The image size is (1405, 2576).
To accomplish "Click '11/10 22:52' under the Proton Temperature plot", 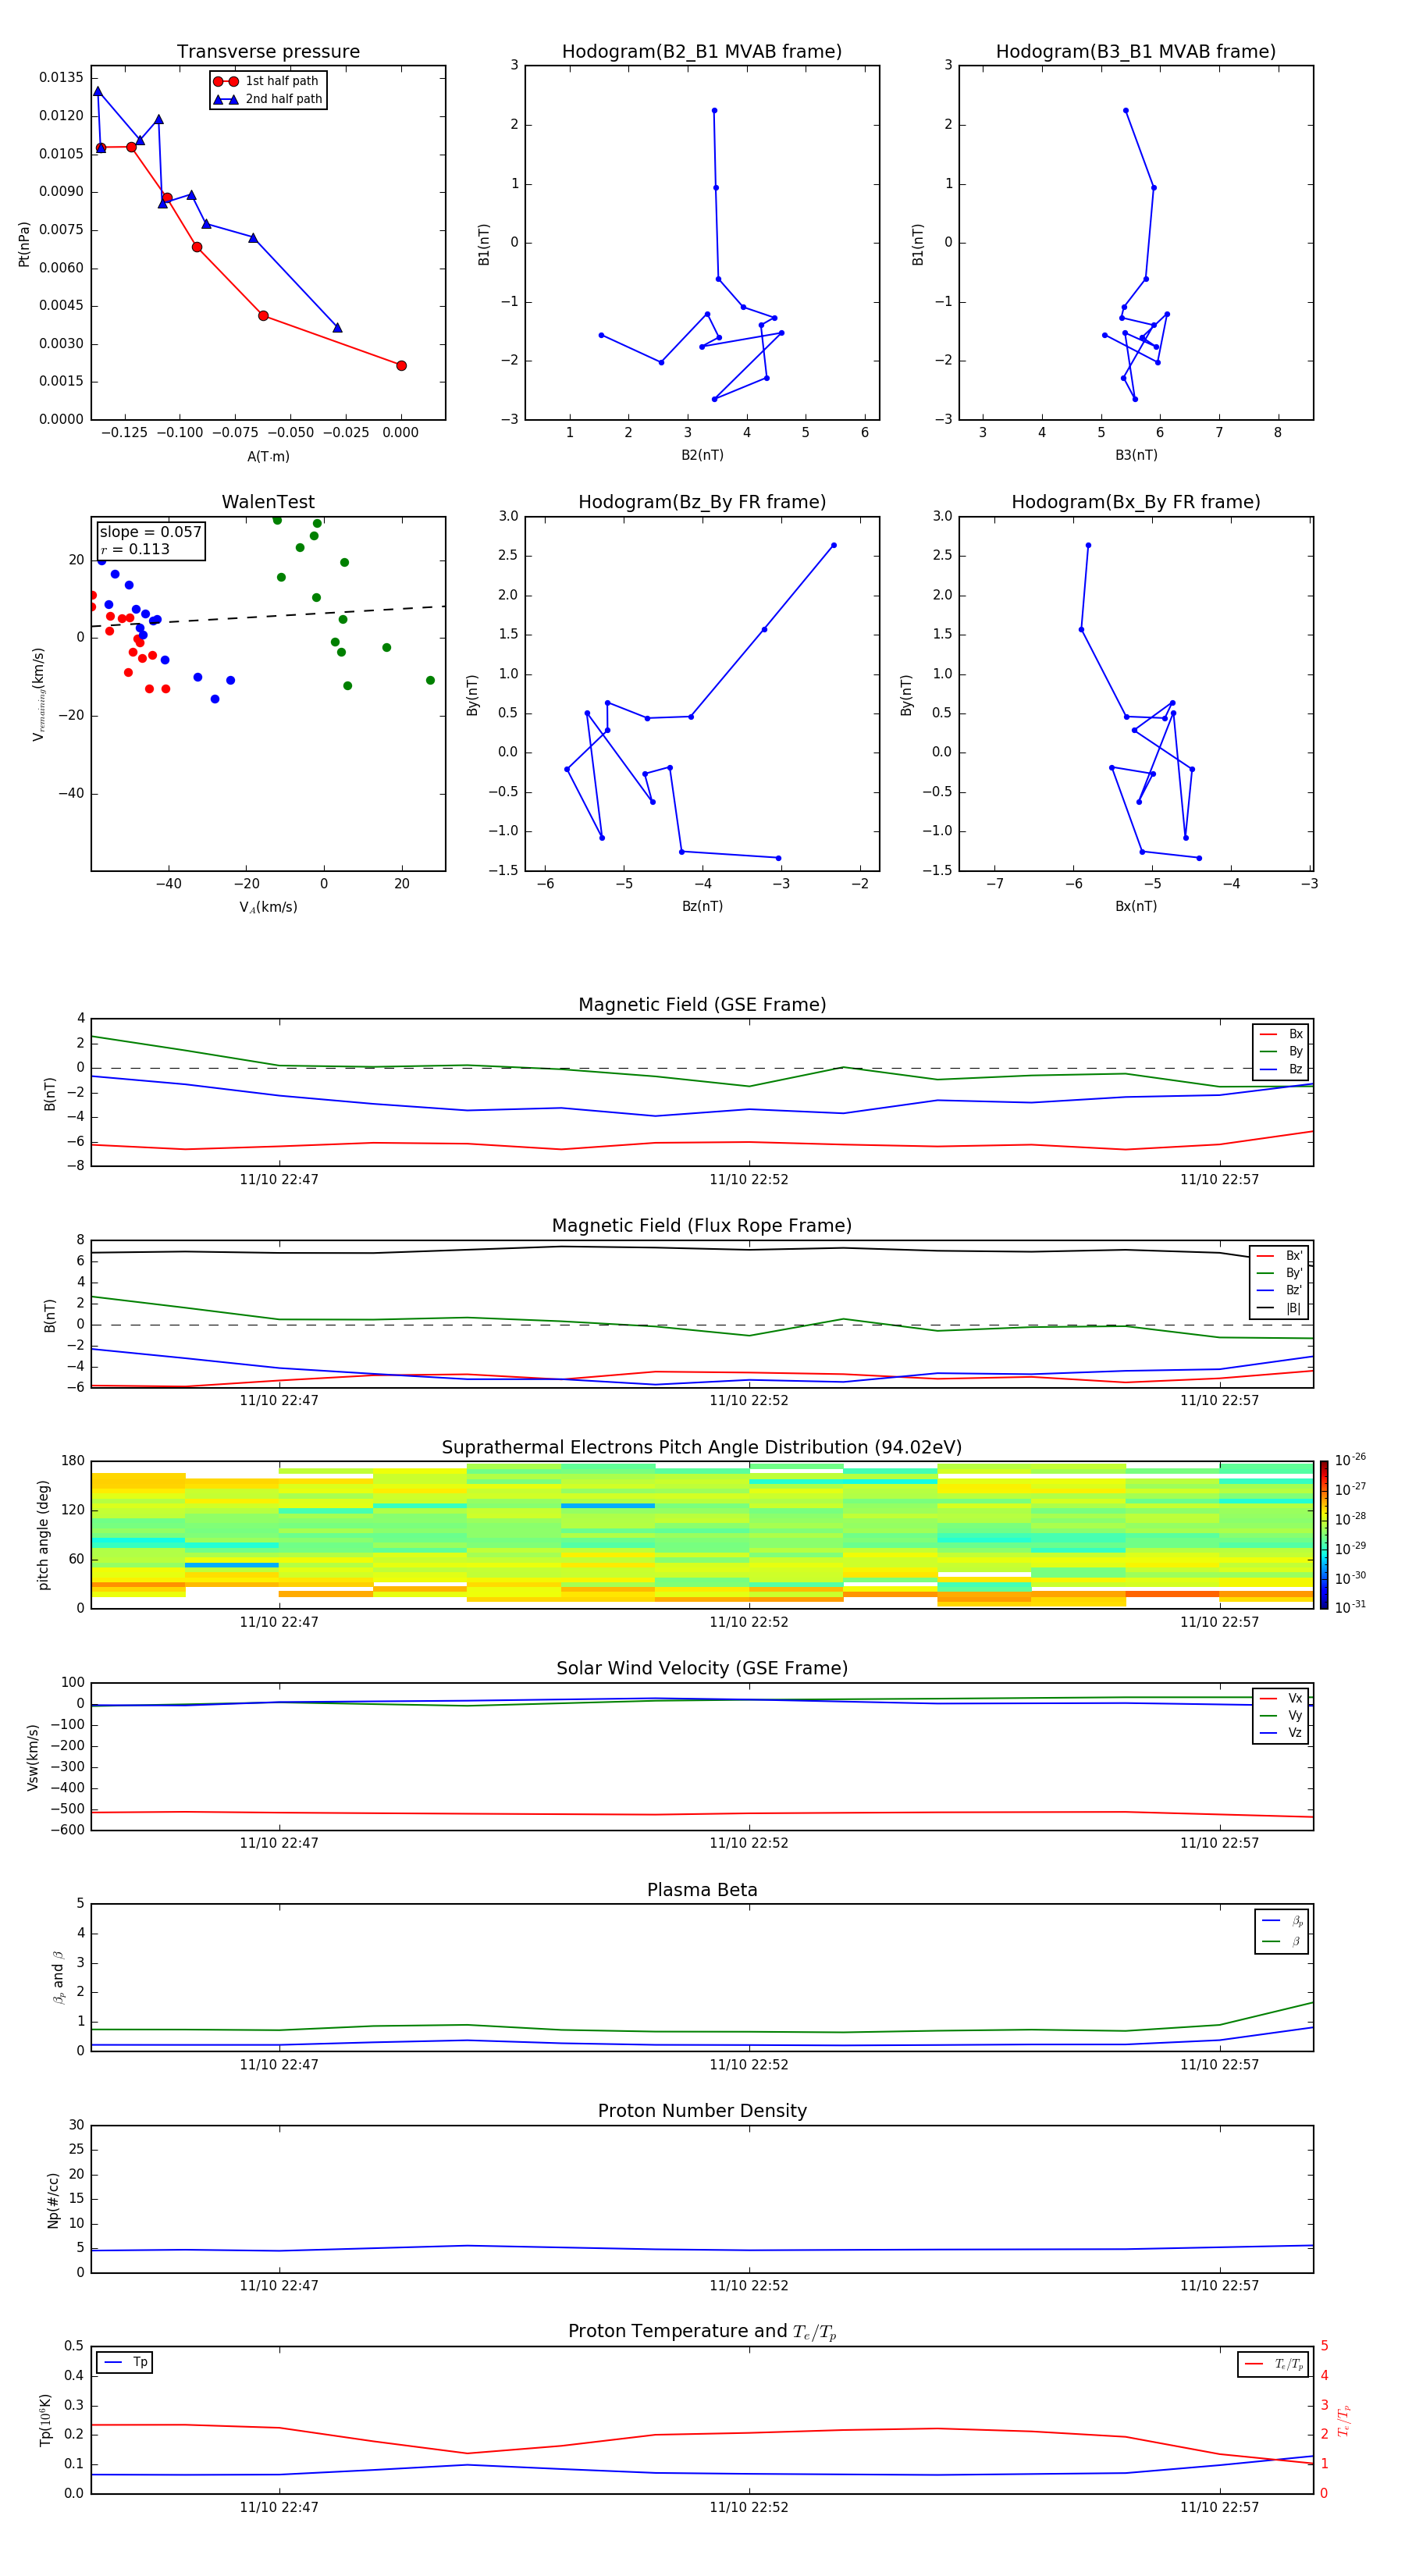I will [749, 2508].
